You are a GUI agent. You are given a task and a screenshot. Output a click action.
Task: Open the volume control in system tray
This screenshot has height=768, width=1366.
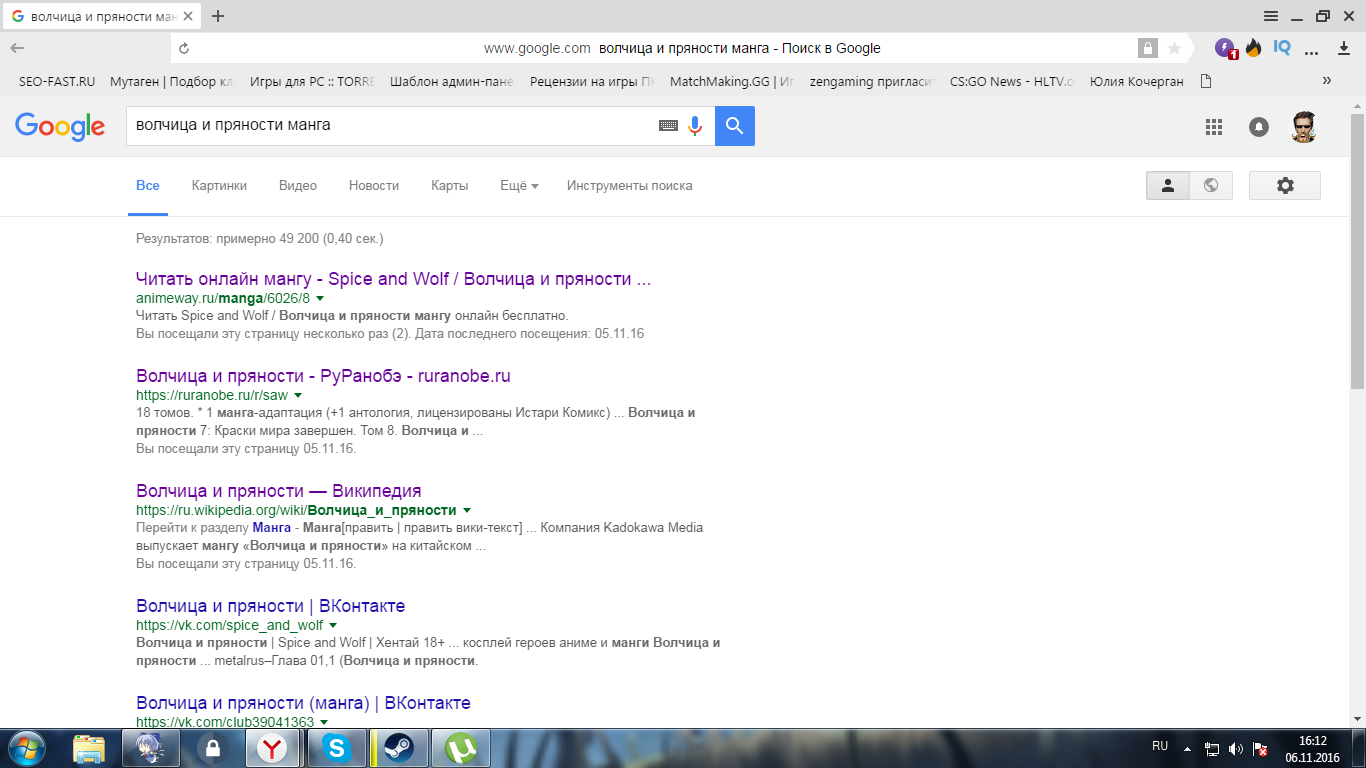pyautogui.click(x=1235, y=749)
